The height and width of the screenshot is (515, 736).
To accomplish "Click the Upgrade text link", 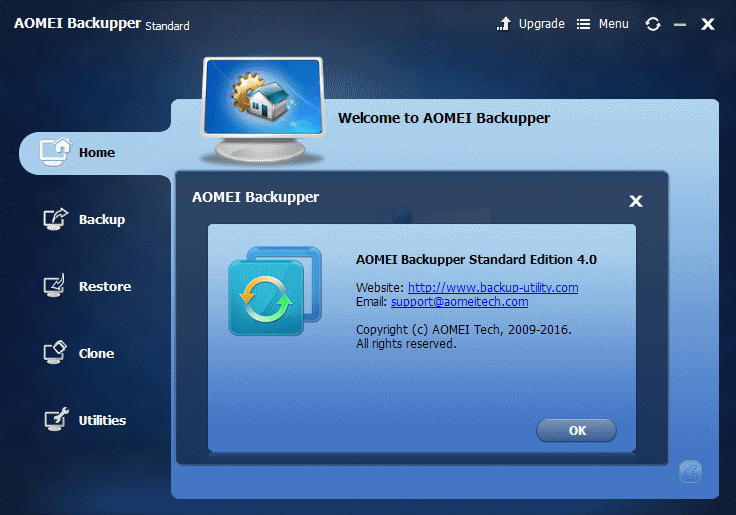I will (542, 24).
